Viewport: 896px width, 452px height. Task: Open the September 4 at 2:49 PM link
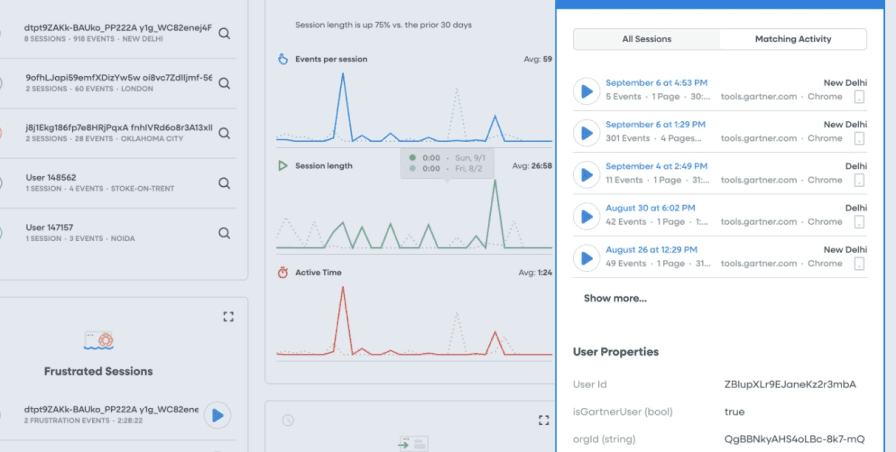(656, 166)
